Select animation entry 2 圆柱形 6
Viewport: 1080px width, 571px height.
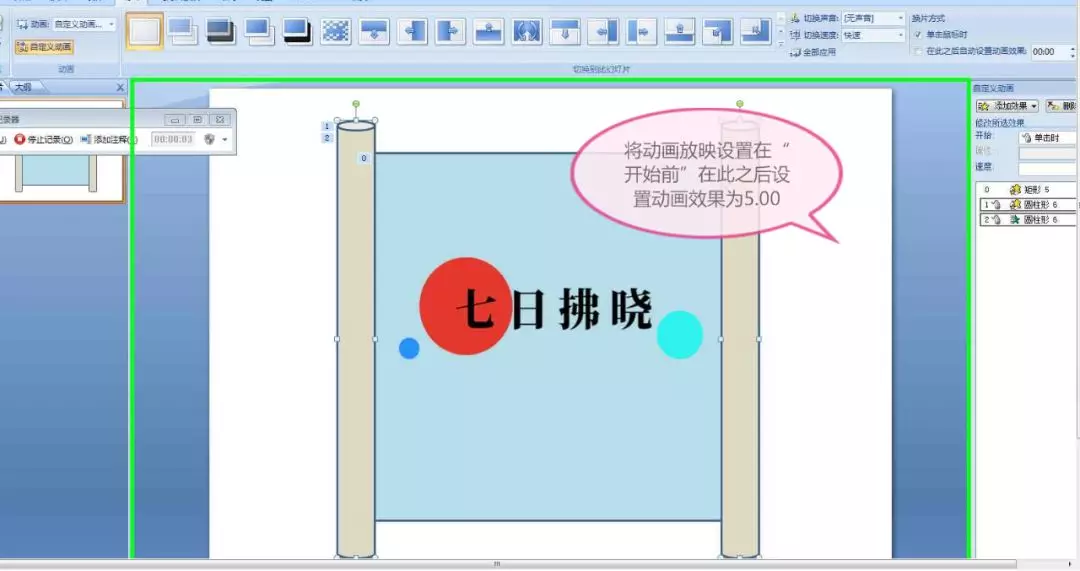click(1027, 220)
